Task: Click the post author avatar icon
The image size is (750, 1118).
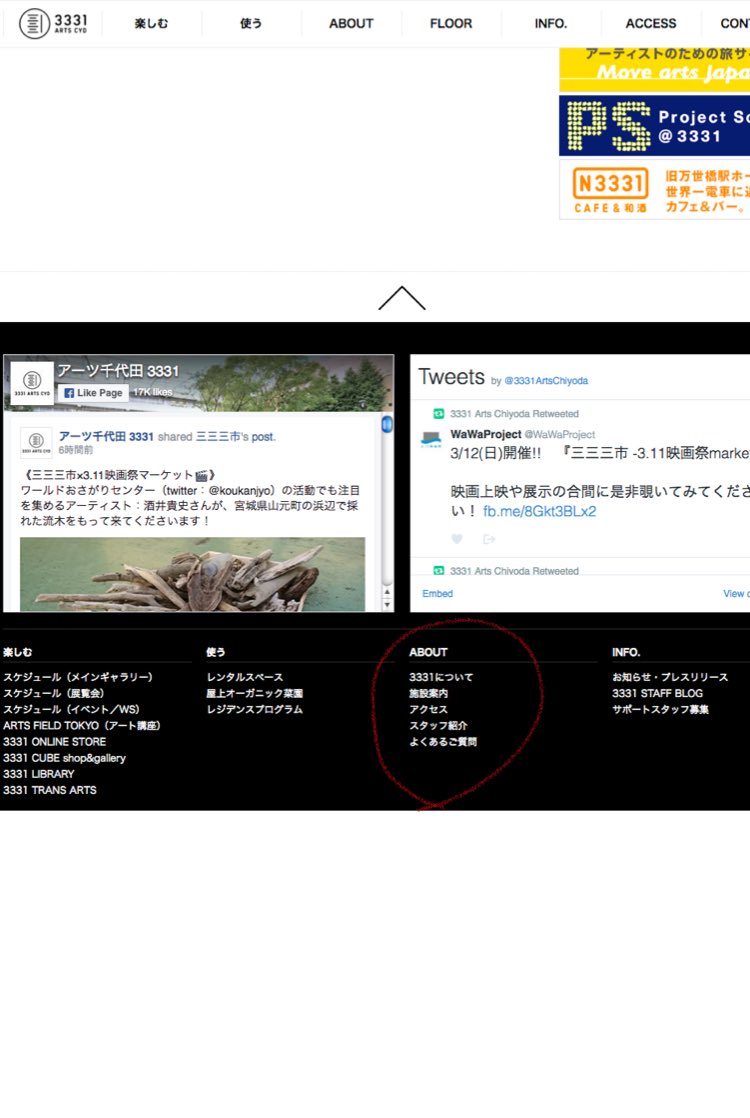Action: click(36, 443)
